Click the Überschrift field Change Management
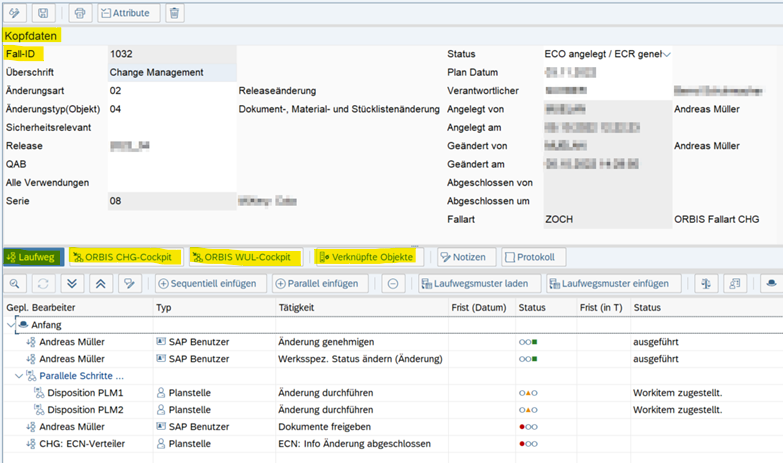 click(172, 72)
